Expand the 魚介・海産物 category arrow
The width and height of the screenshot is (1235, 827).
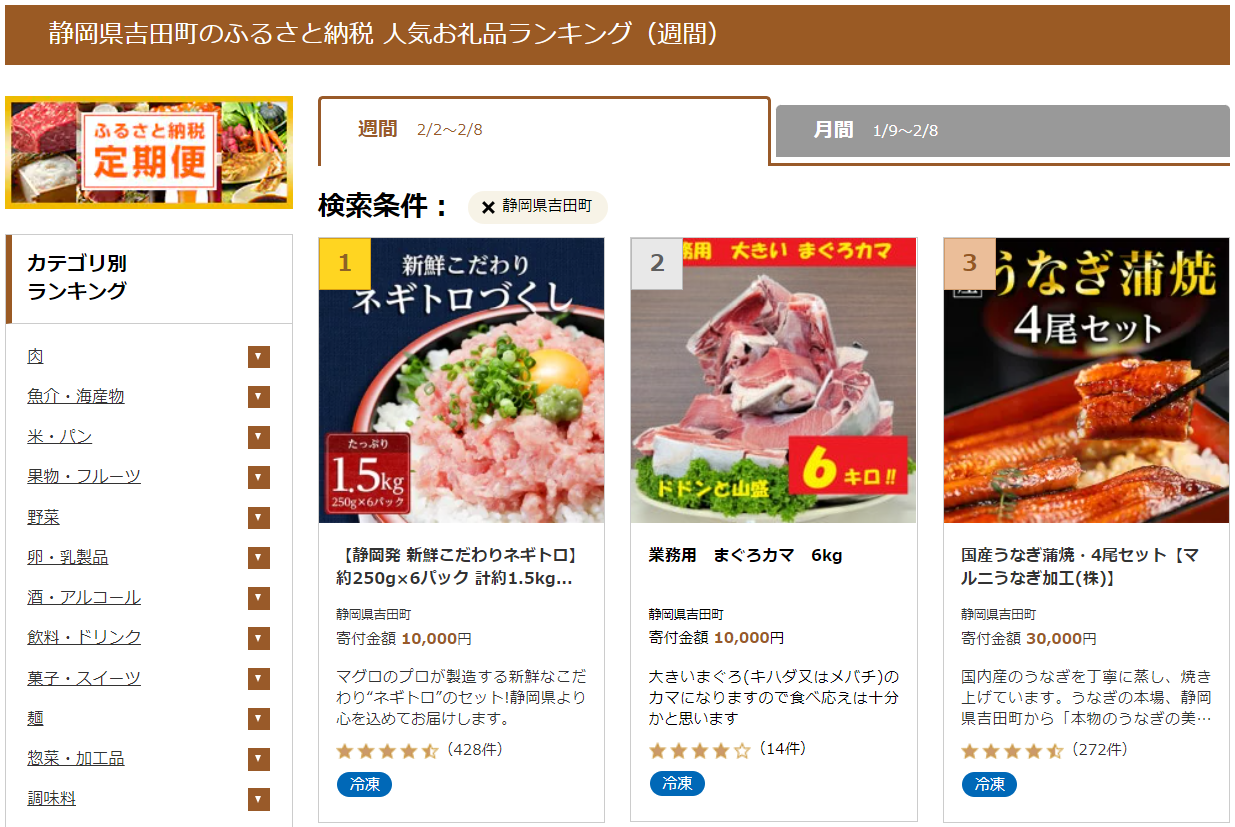click(259, 397)
